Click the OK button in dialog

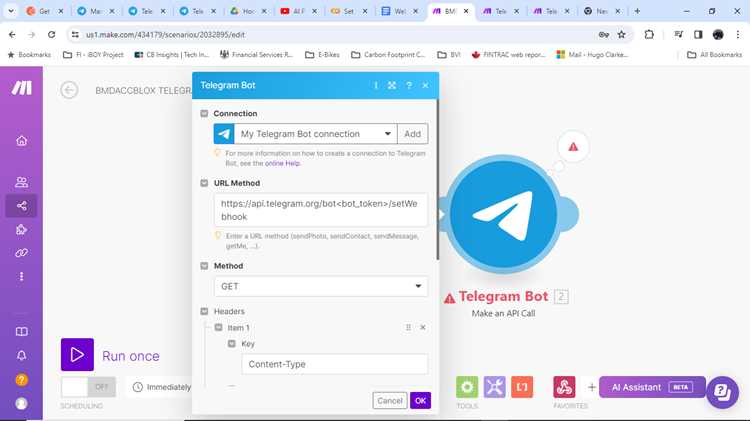point(420,400)
